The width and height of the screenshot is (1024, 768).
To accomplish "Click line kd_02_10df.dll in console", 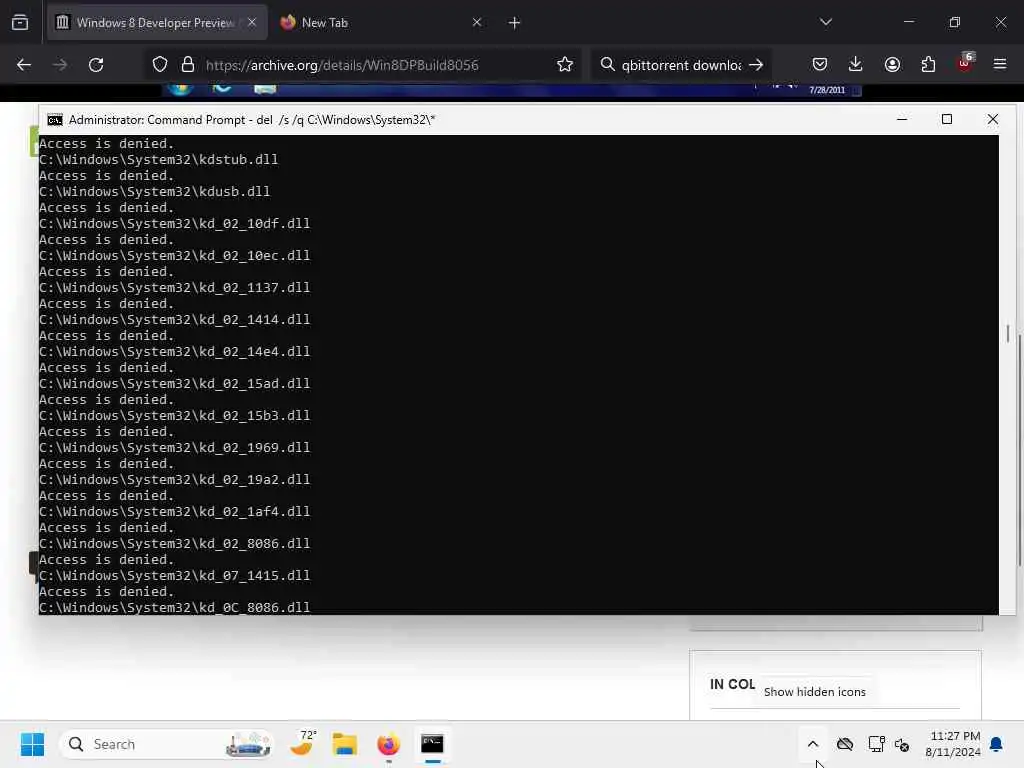I will [174, 223].
